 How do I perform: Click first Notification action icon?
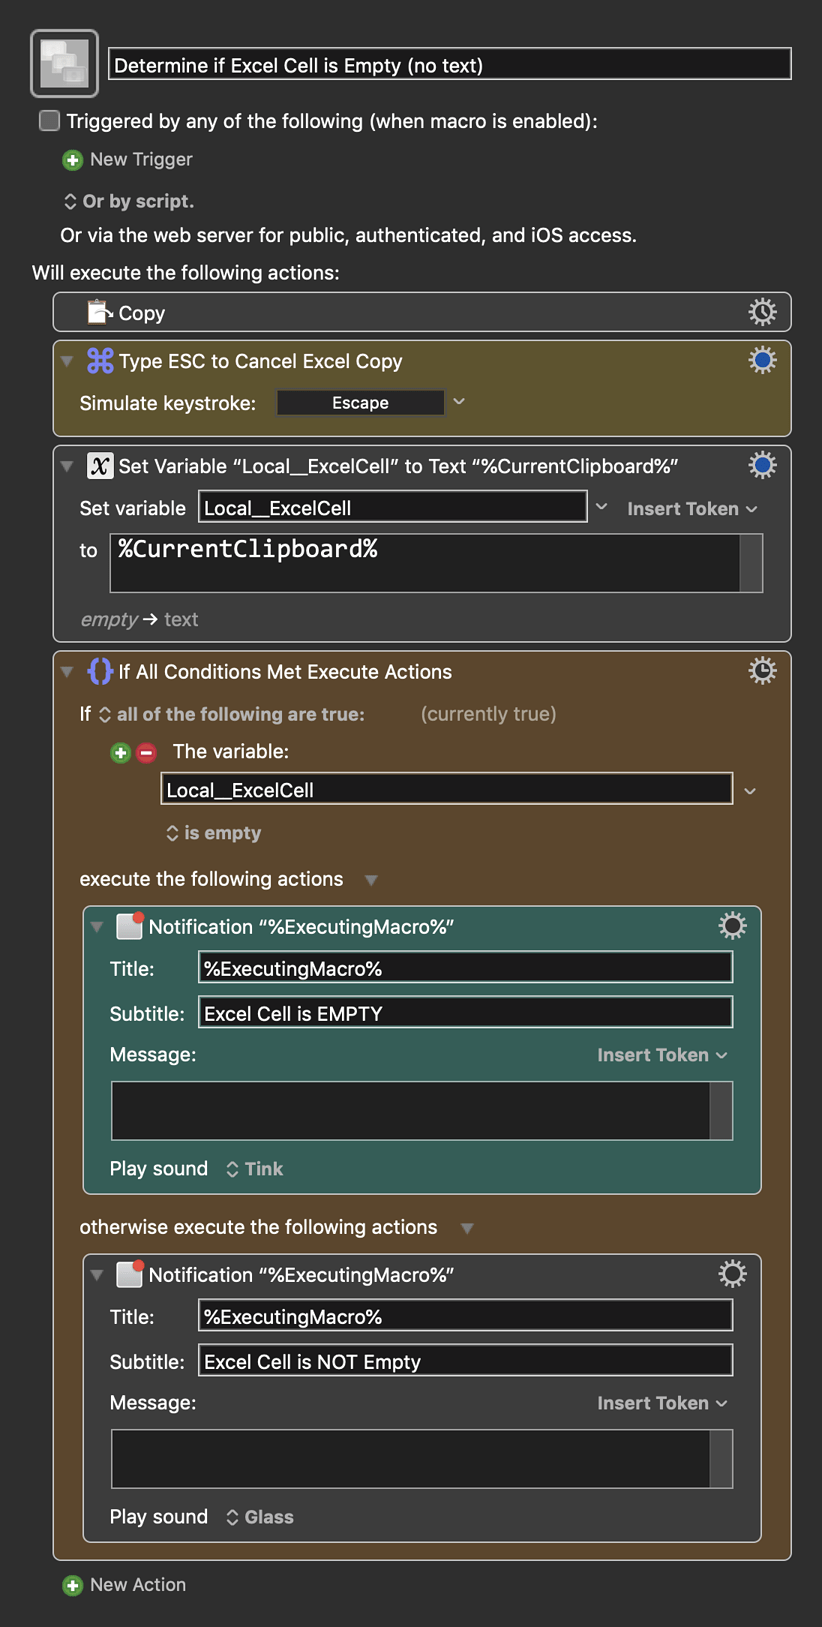(x=130, y=926)
